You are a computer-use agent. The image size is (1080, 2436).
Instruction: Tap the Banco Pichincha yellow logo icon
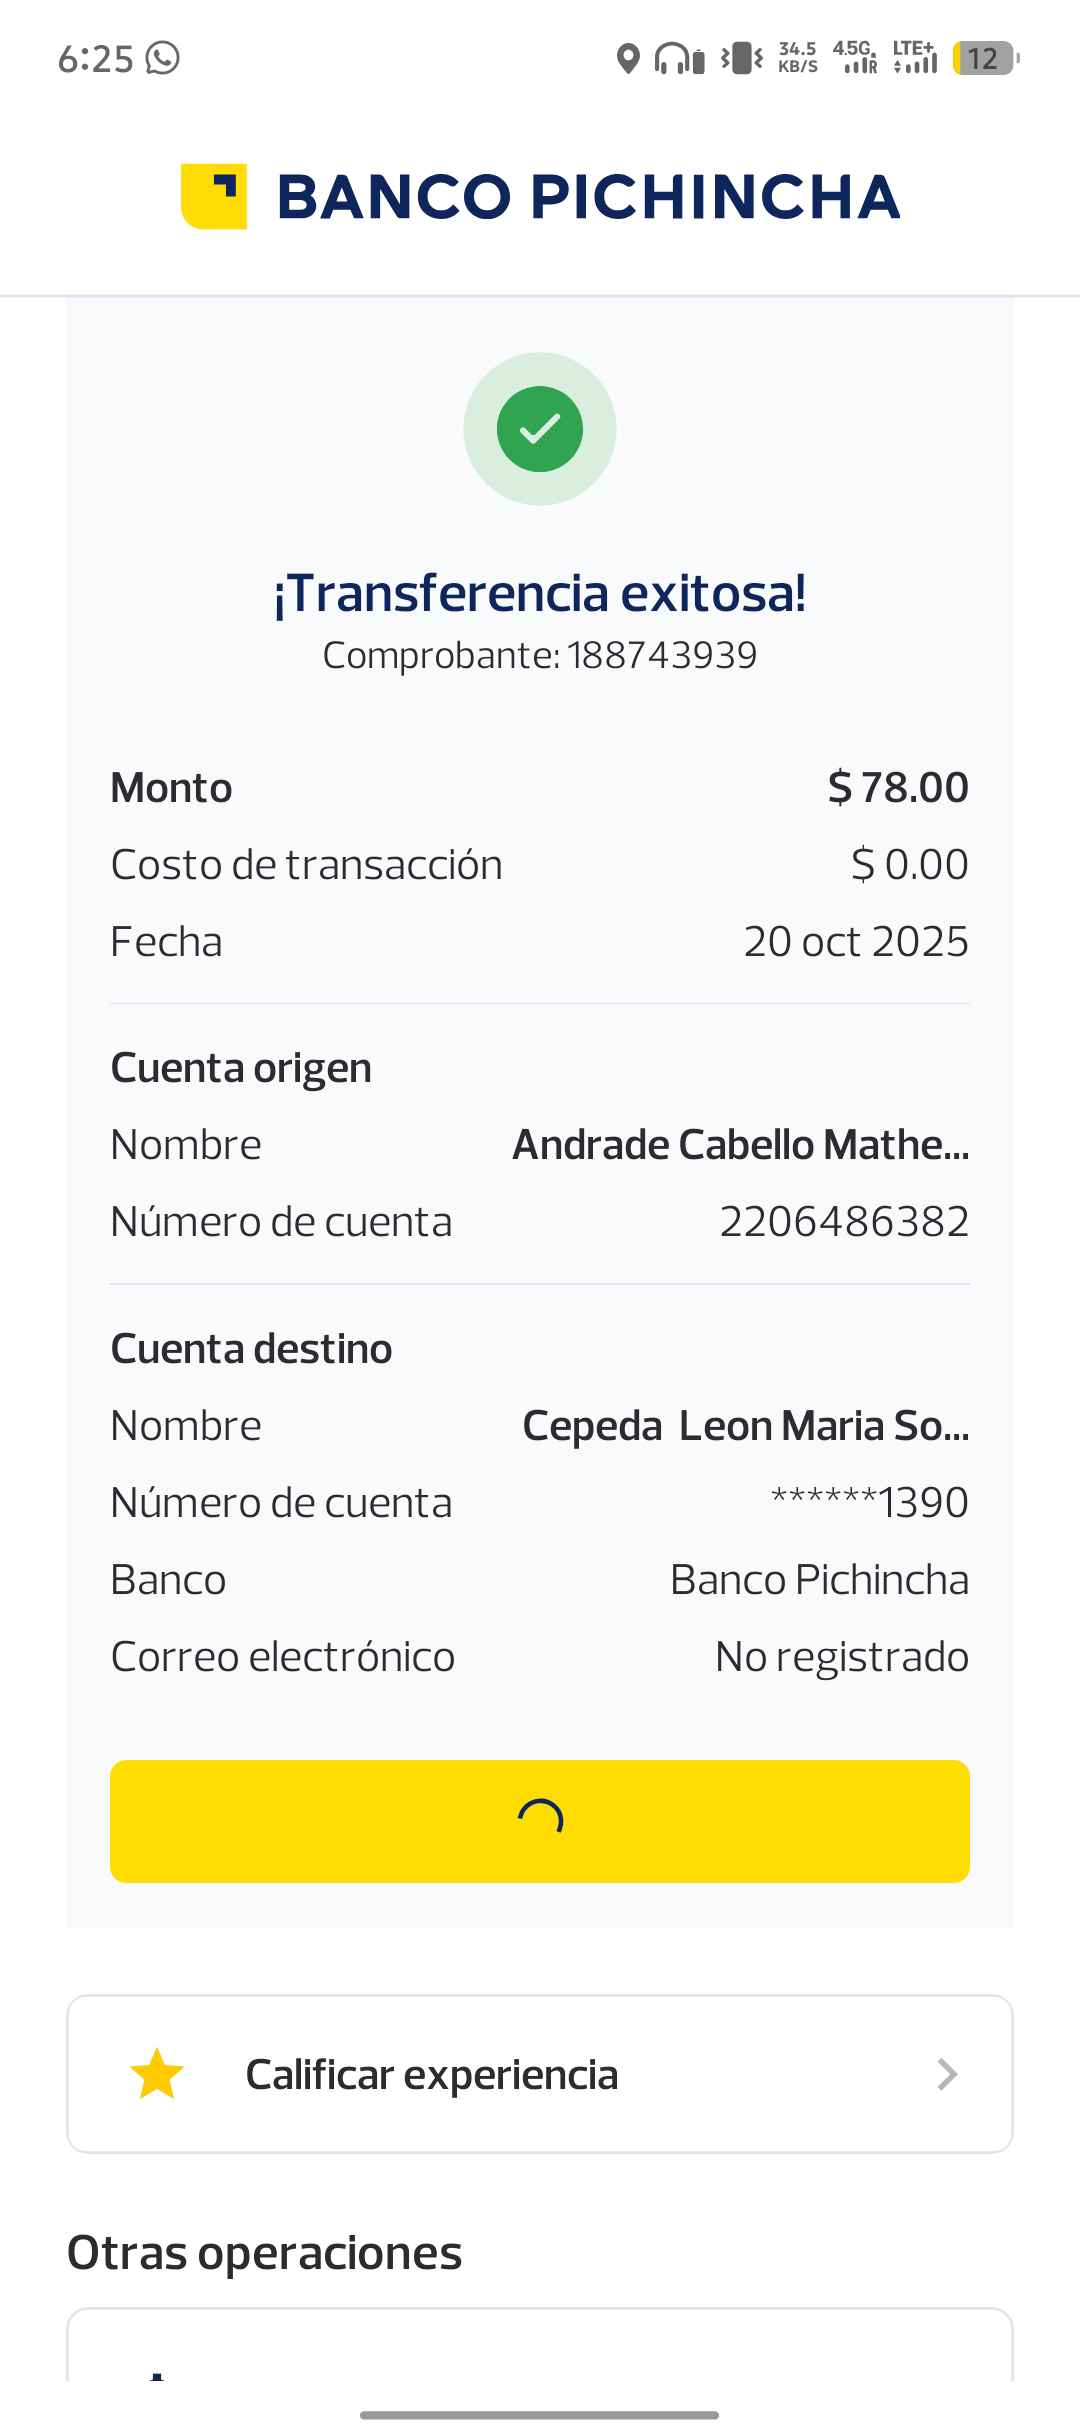click(x=213, y=196)
